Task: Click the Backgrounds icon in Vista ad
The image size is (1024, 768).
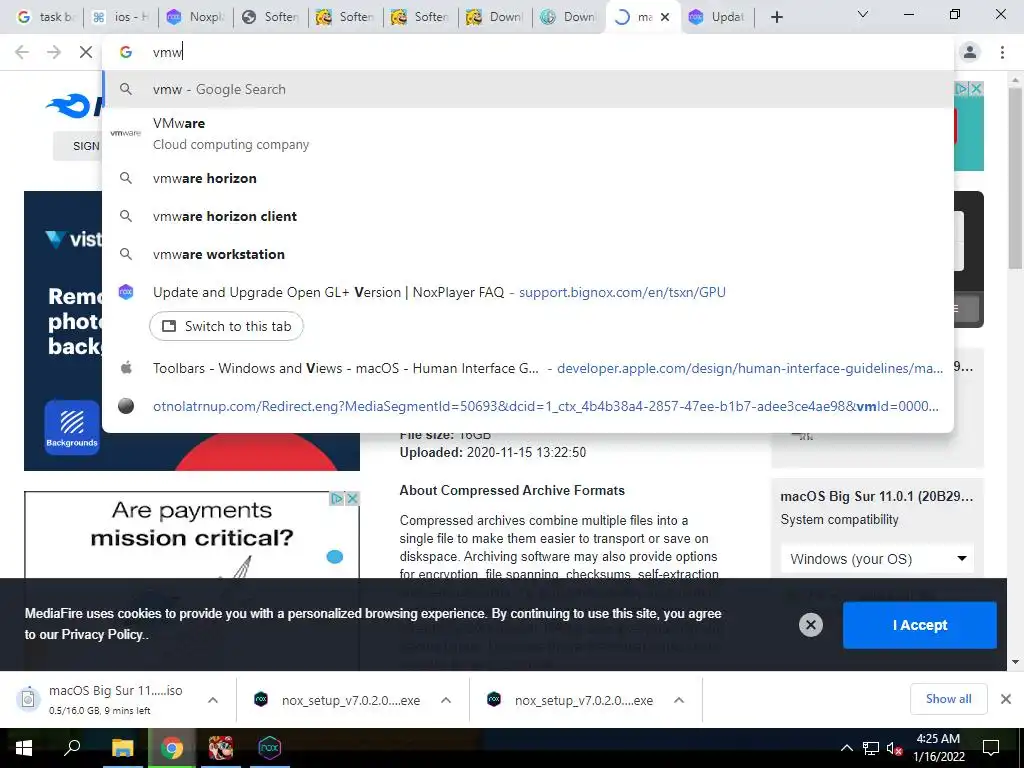Action: [72, 426]
